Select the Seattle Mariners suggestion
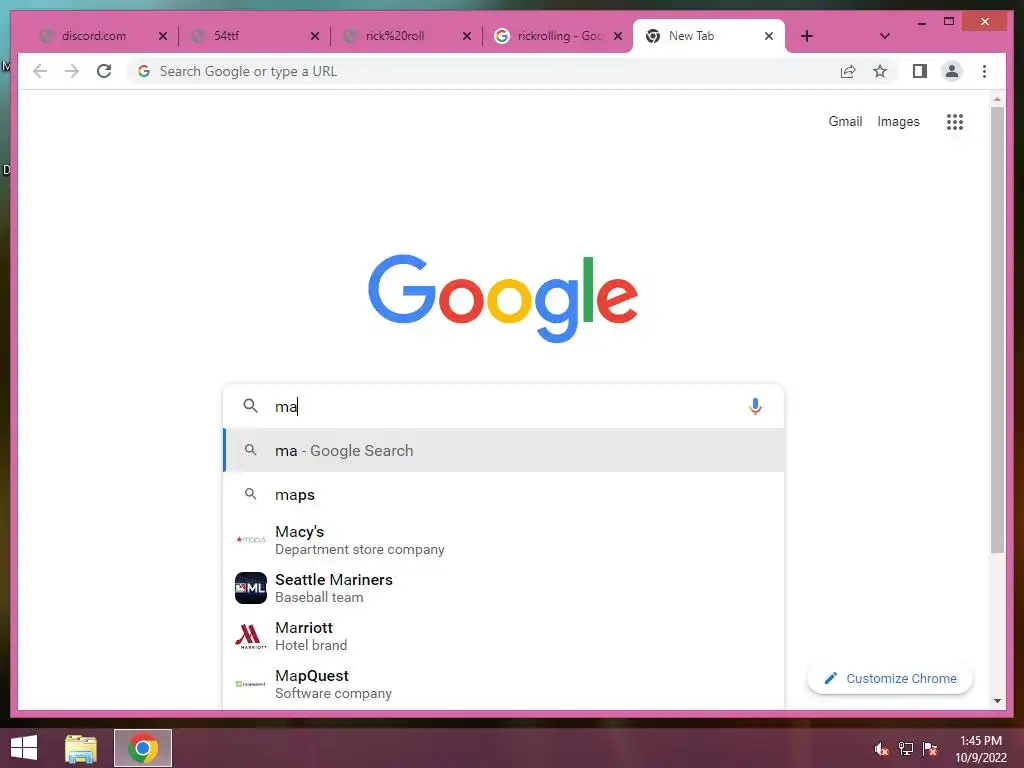 504,588
